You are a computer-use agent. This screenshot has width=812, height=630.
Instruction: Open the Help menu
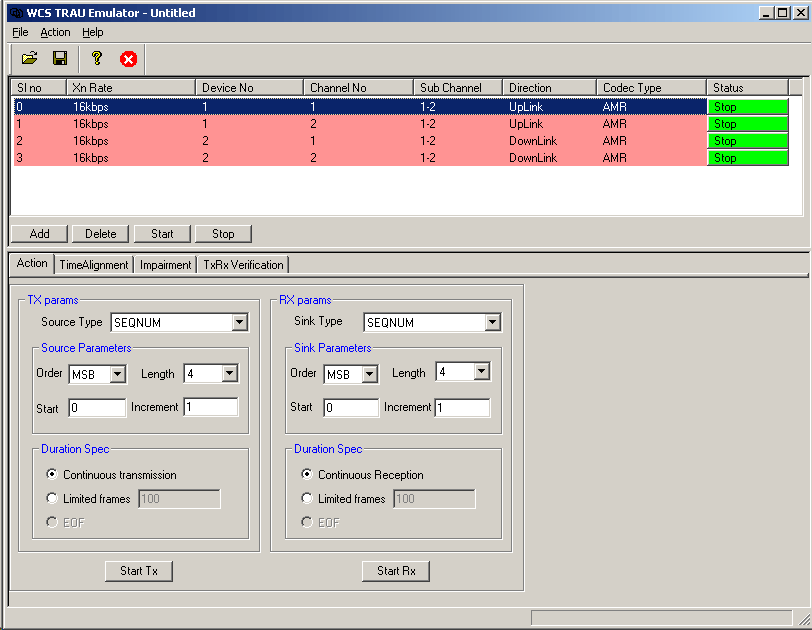(x=93, y=32)
